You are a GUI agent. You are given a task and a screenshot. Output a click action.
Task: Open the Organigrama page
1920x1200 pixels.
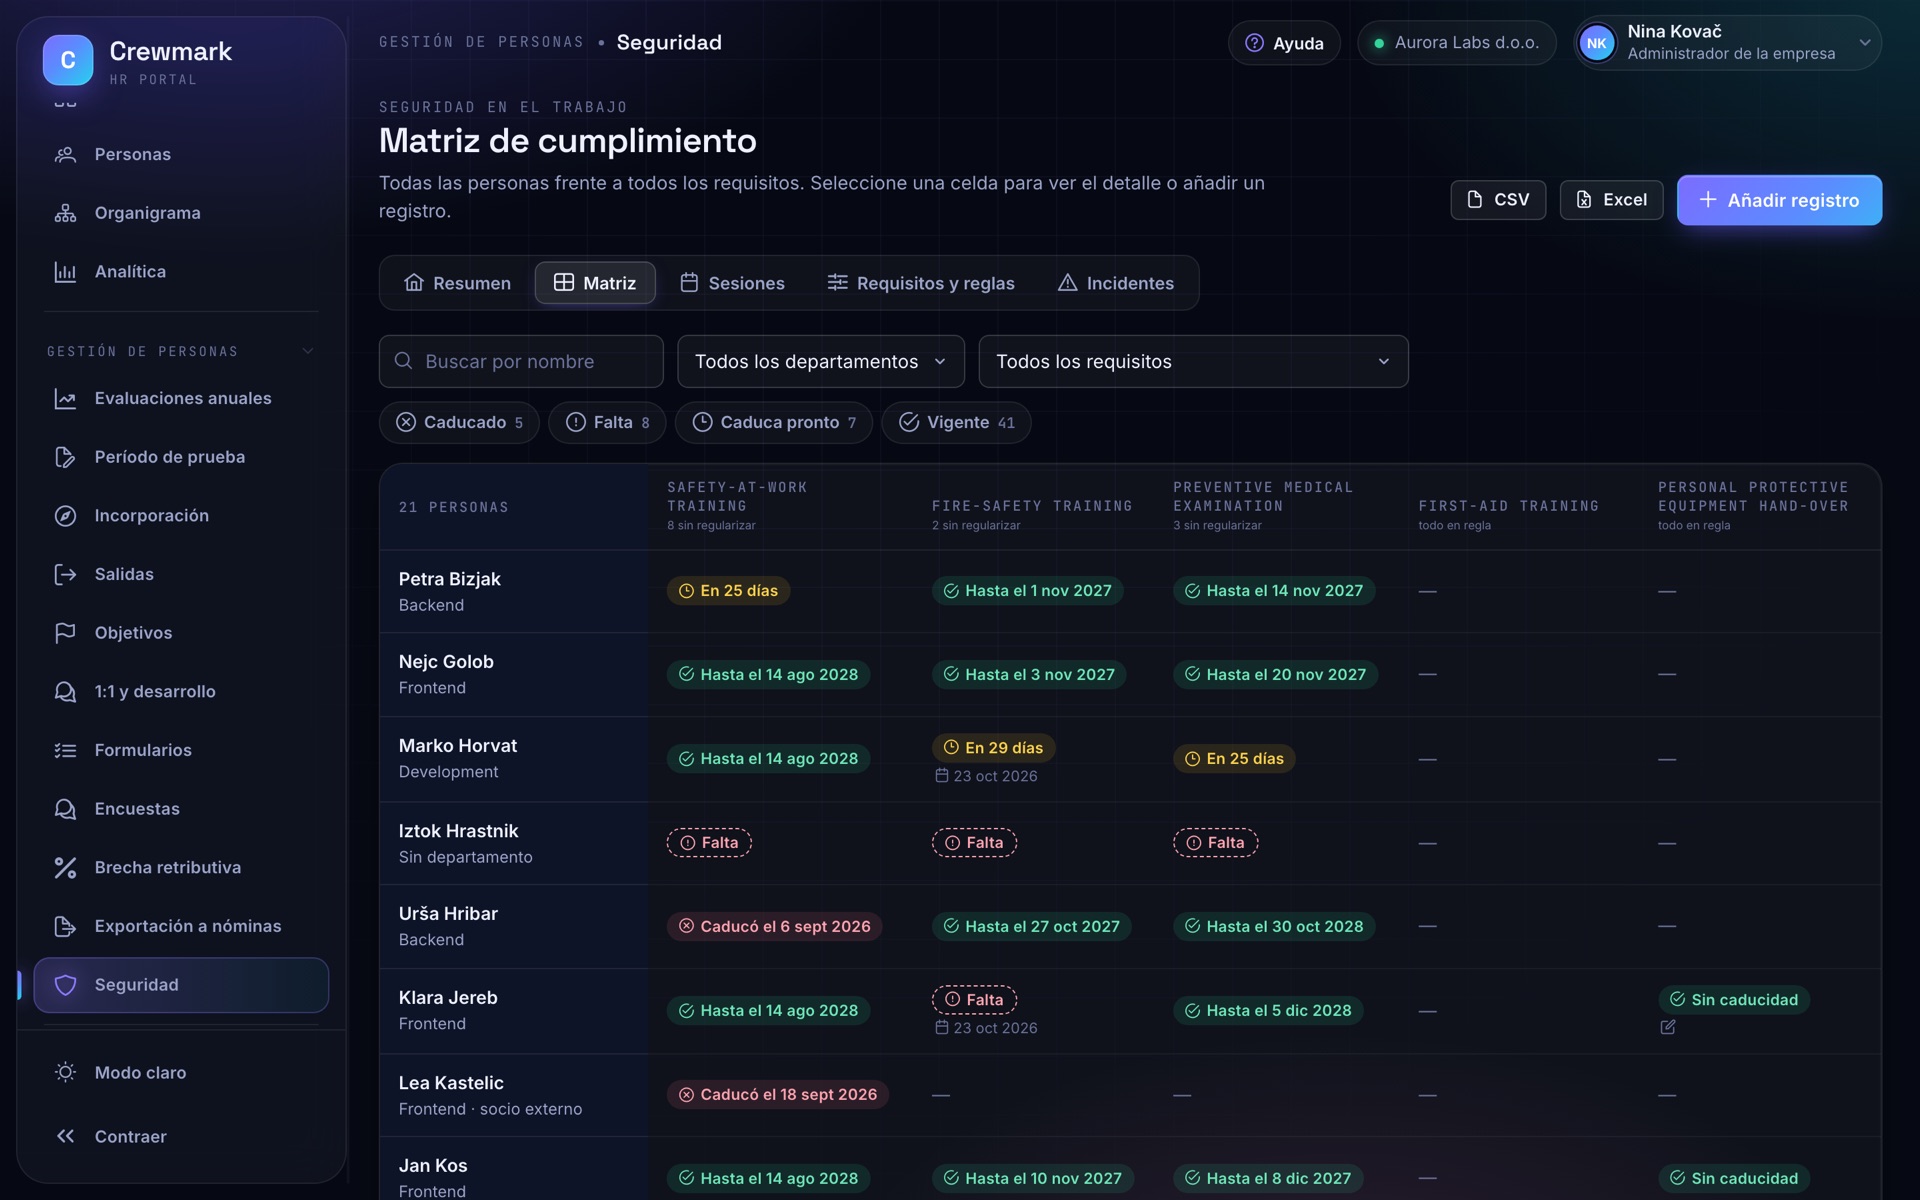181,213
